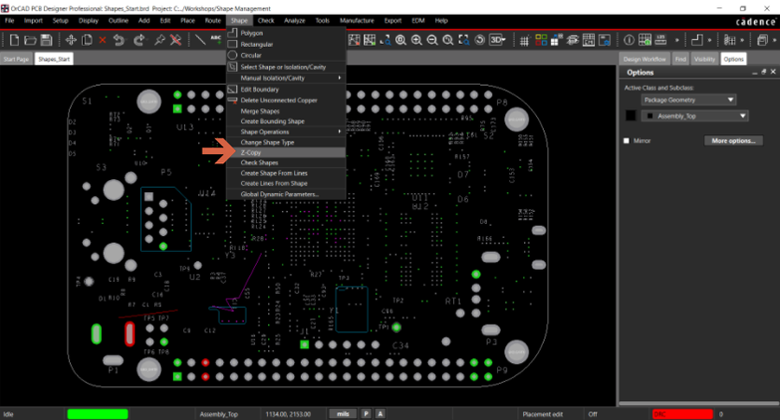Expand overflow arrow beside the L-shaped shape icon
Viewport: 780px width, 420px height.
709,40
